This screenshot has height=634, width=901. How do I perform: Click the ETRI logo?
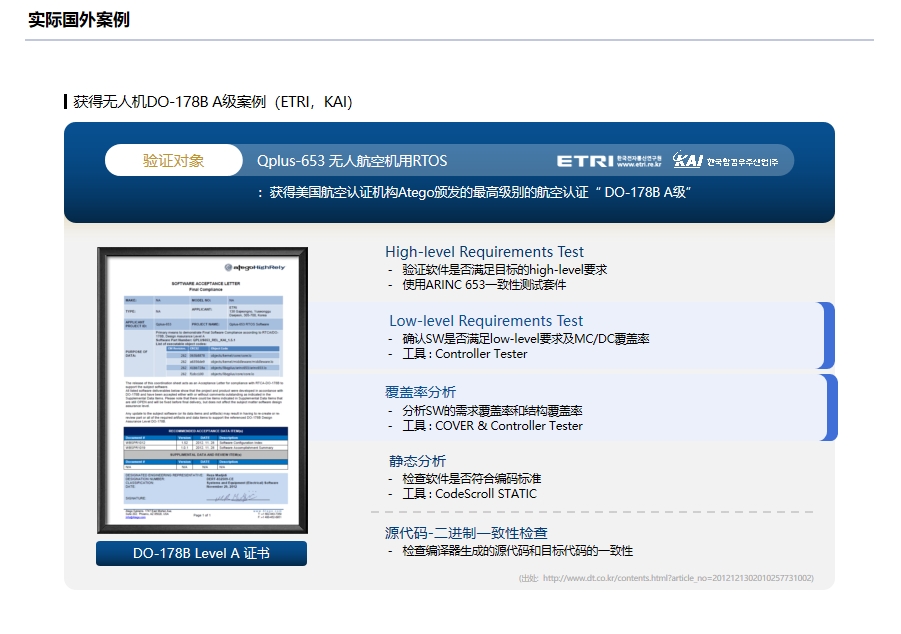point(609,161)
